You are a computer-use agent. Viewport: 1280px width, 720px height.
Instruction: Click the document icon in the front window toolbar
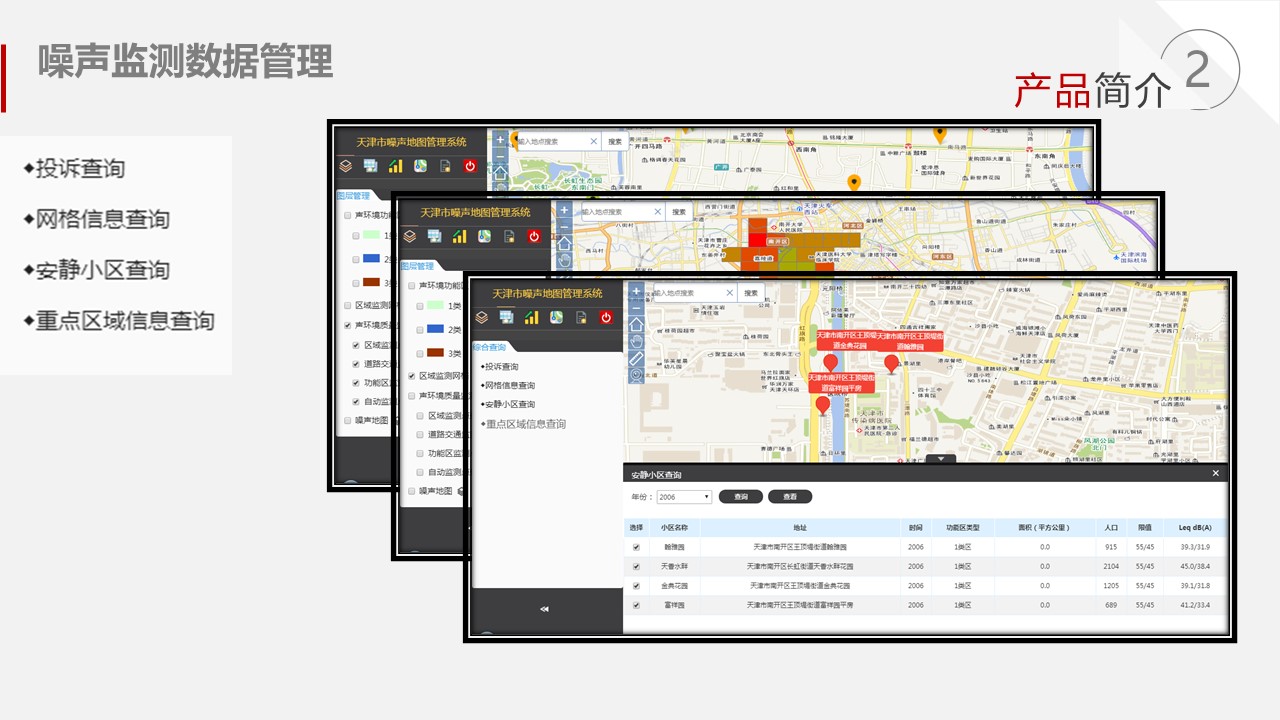[x=581, y=318]
